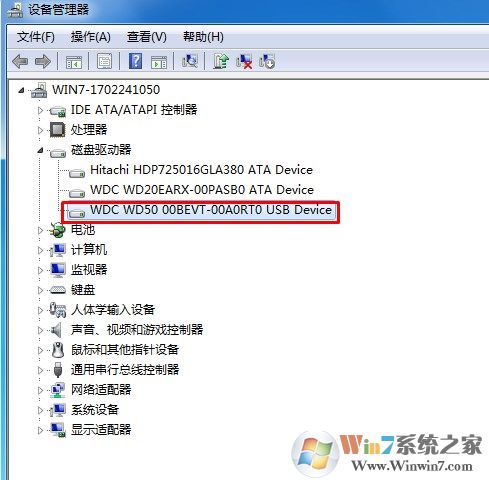Viewport: 489px width, 480px height.
Task: Open the 操作(A) menu
Action: (91, 37)
